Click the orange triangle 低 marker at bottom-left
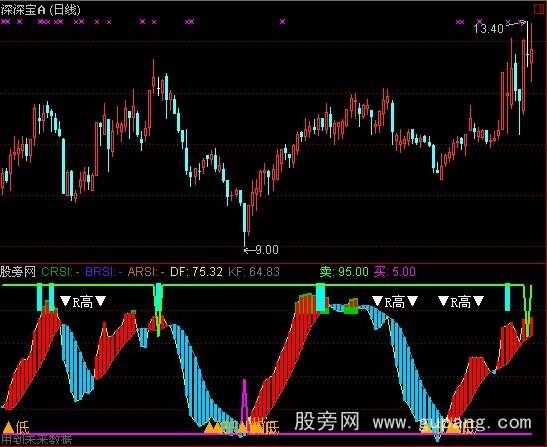This screenshot has height=447, width=547. [17, 427]
